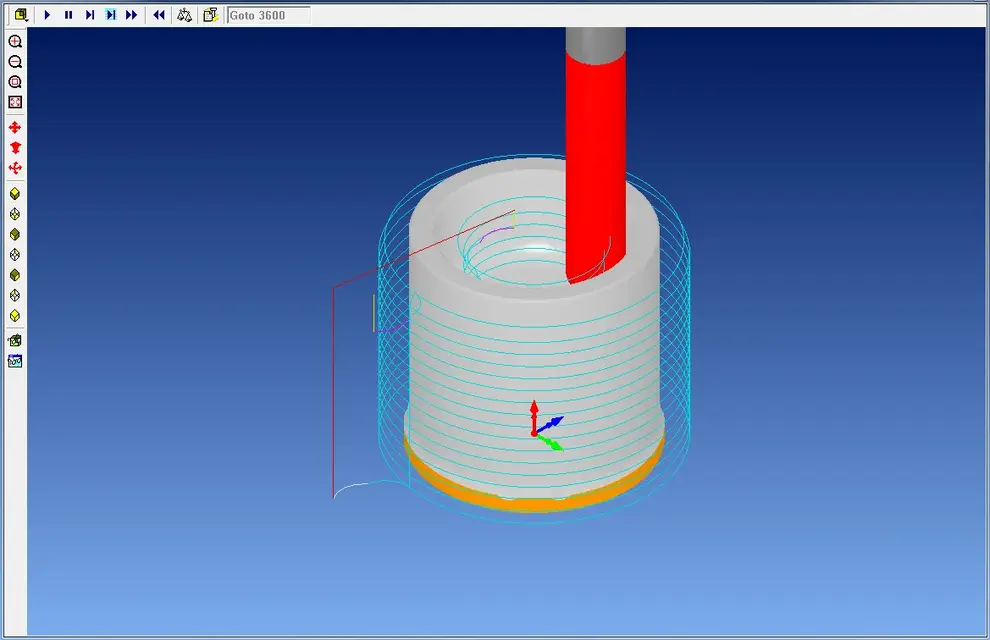The height and width of the screenshot is (640, 990).
Task: Select the zoom out magnifier tool
Action: point(15,62)
